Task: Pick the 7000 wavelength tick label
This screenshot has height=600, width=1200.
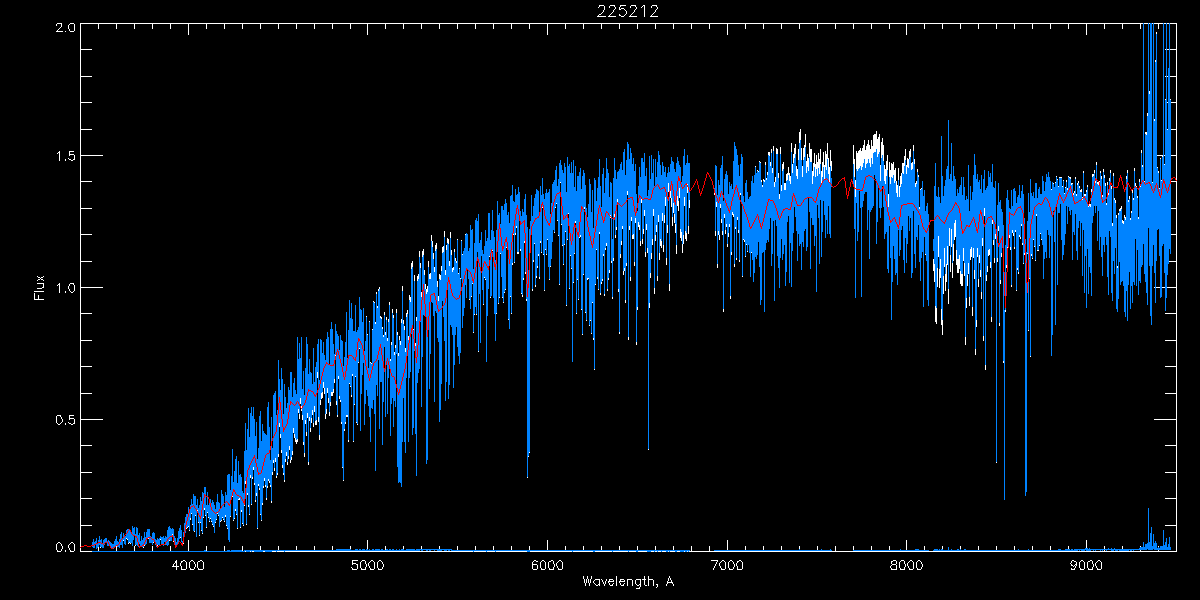Action: pos(727,565)
